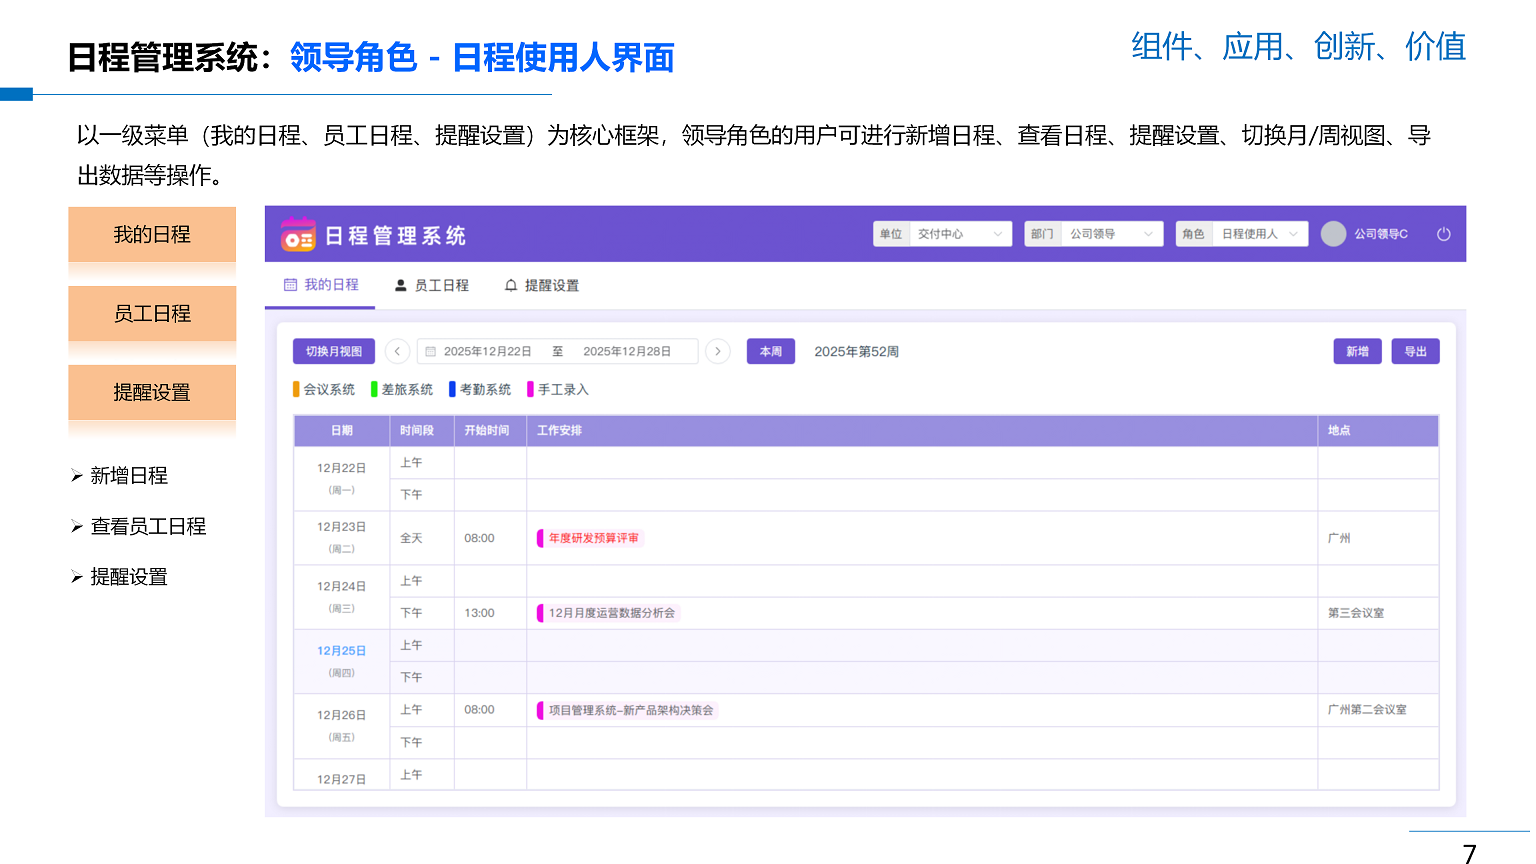Click the 新增 button
1536x864 pixels.
(1357, 352)
